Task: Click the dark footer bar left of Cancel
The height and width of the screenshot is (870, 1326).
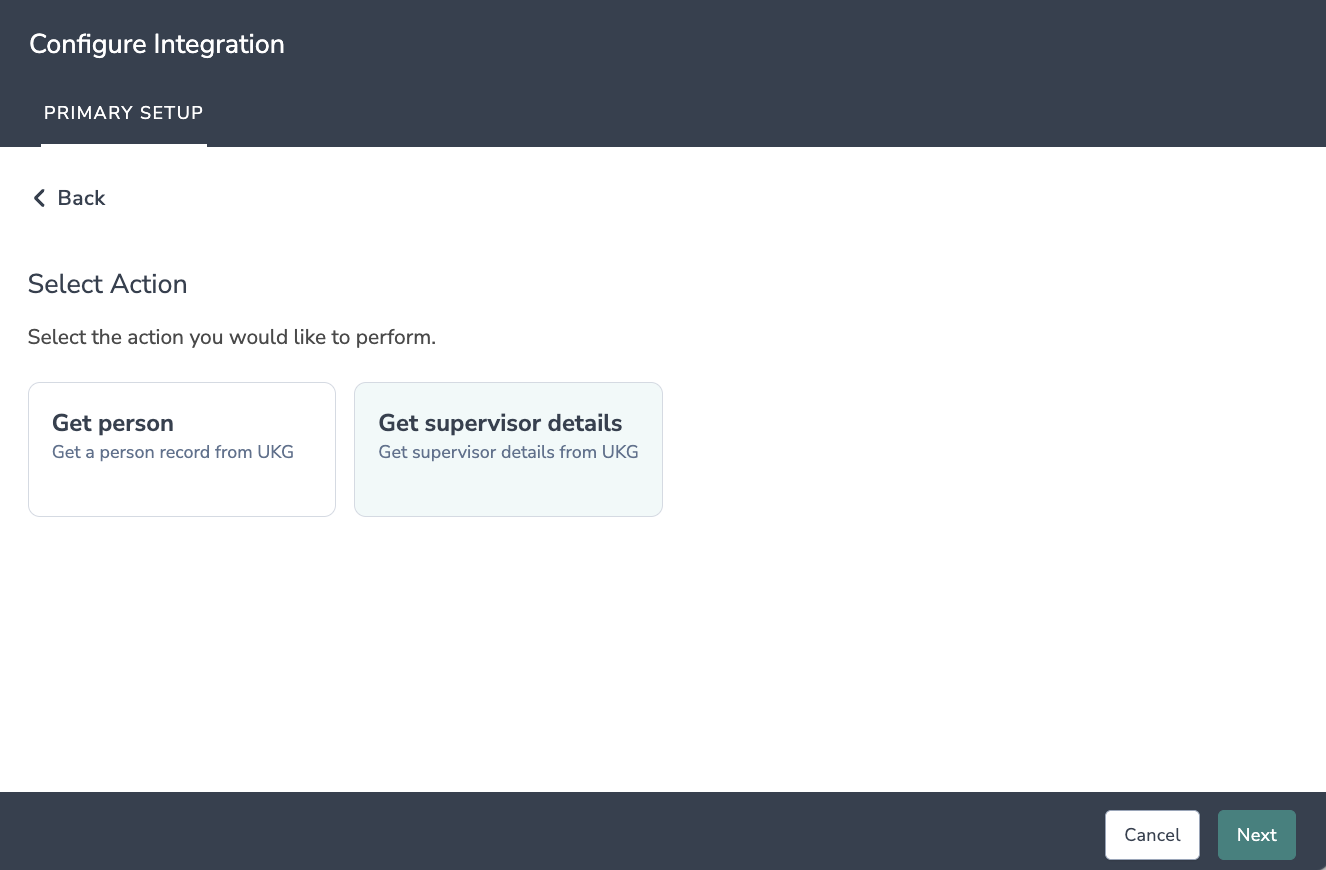Action: [x=600, y=831]
